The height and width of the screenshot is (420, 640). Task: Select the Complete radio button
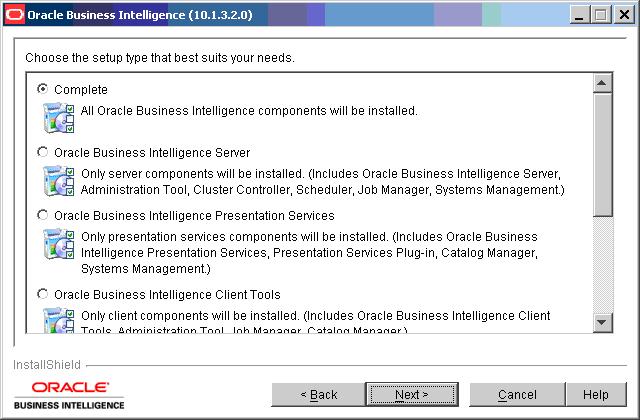pyautogui.click(x=43, y=89)
